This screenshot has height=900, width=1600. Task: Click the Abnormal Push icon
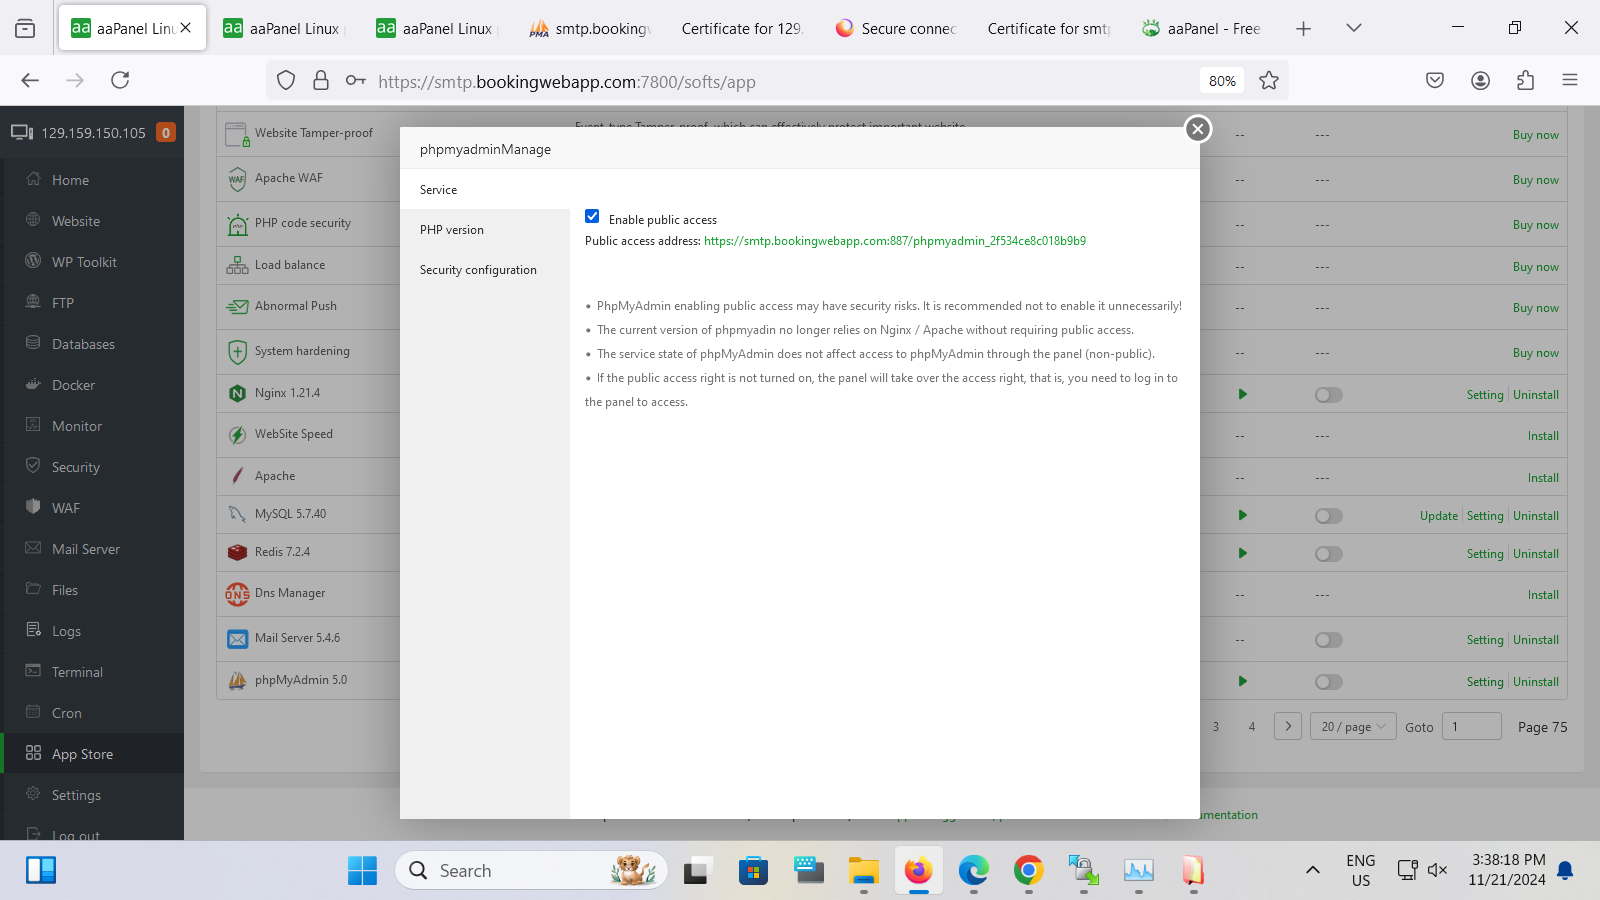tap(237, 307)
